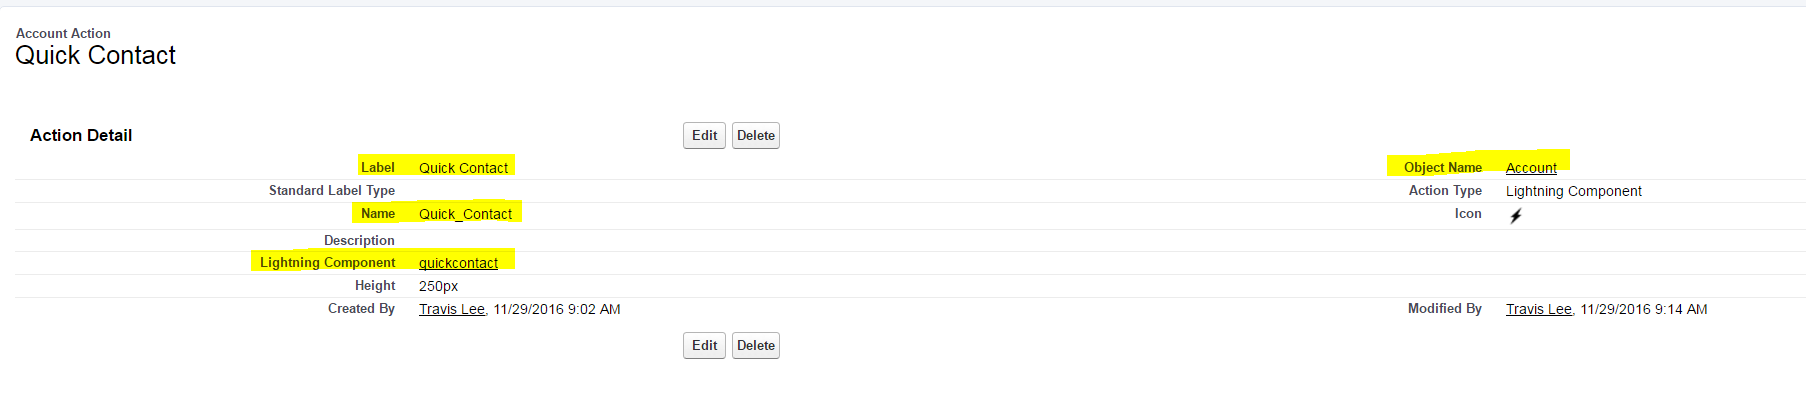The width and height of the screenshot is (1806, 404).
Task: Click the Quick Contact label value
Action: pos(463,168)
